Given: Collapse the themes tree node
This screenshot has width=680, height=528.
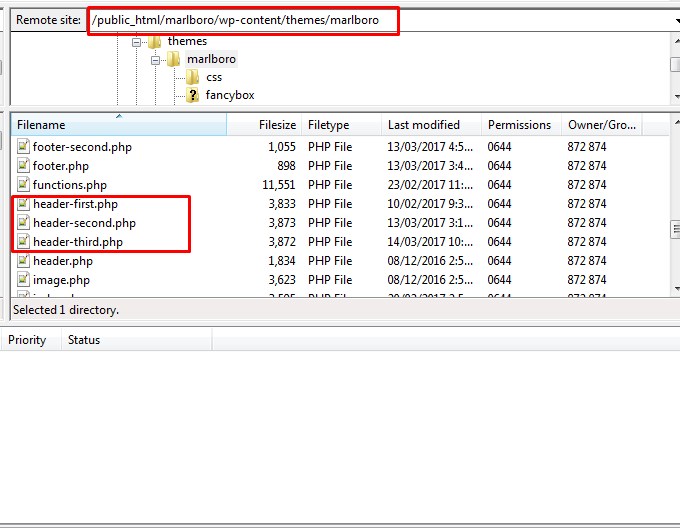Looking at the screenshot, I should [x=137, y=41].
